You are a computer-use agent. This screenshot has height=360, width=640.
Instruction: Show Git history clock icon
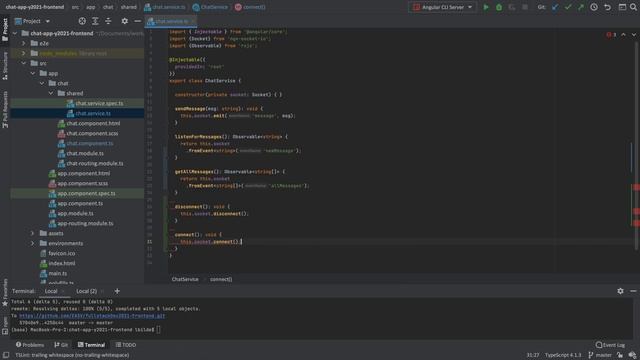594,7
